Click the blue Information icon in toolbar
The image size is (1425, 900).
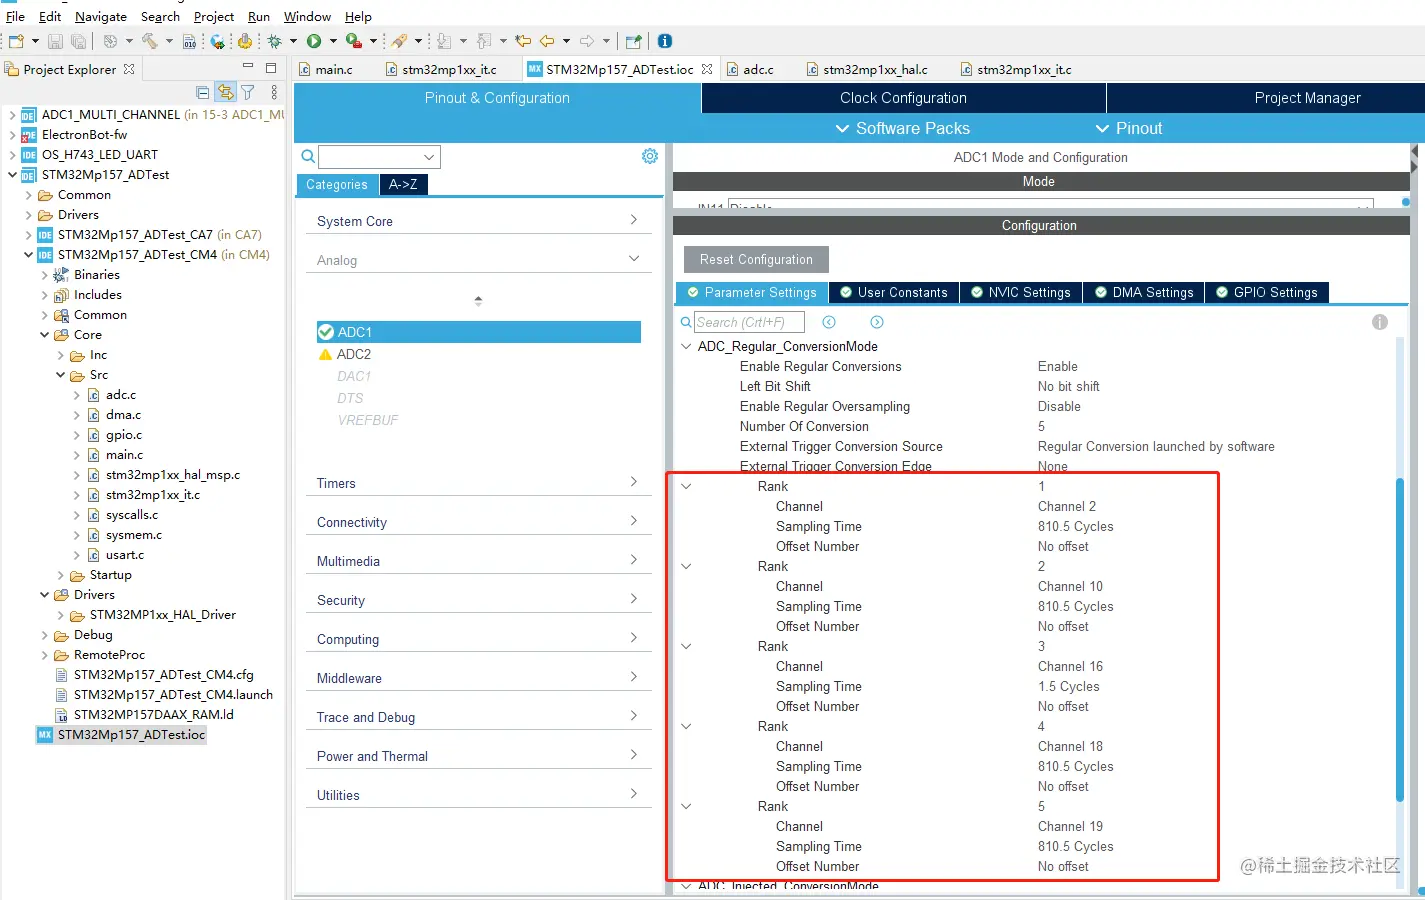click(x=665, y=41)
